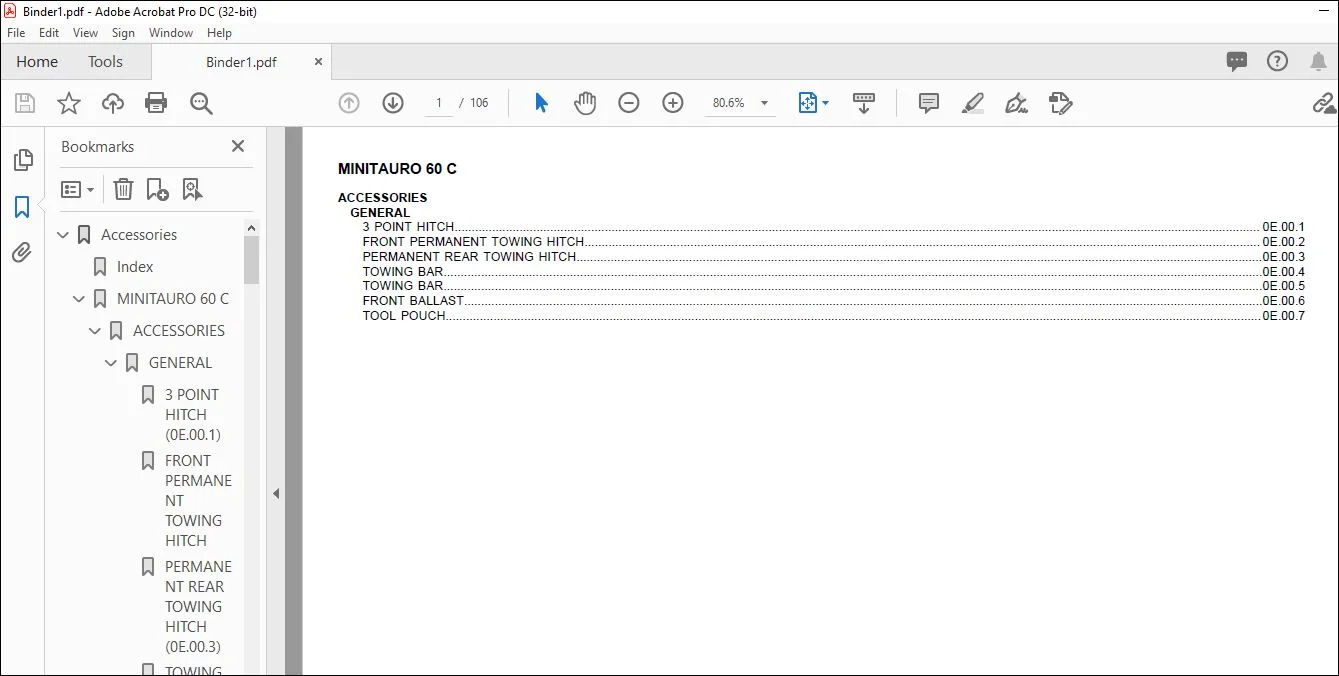
Task: Open the chat notifications icon
Action: coord(1237,62)
